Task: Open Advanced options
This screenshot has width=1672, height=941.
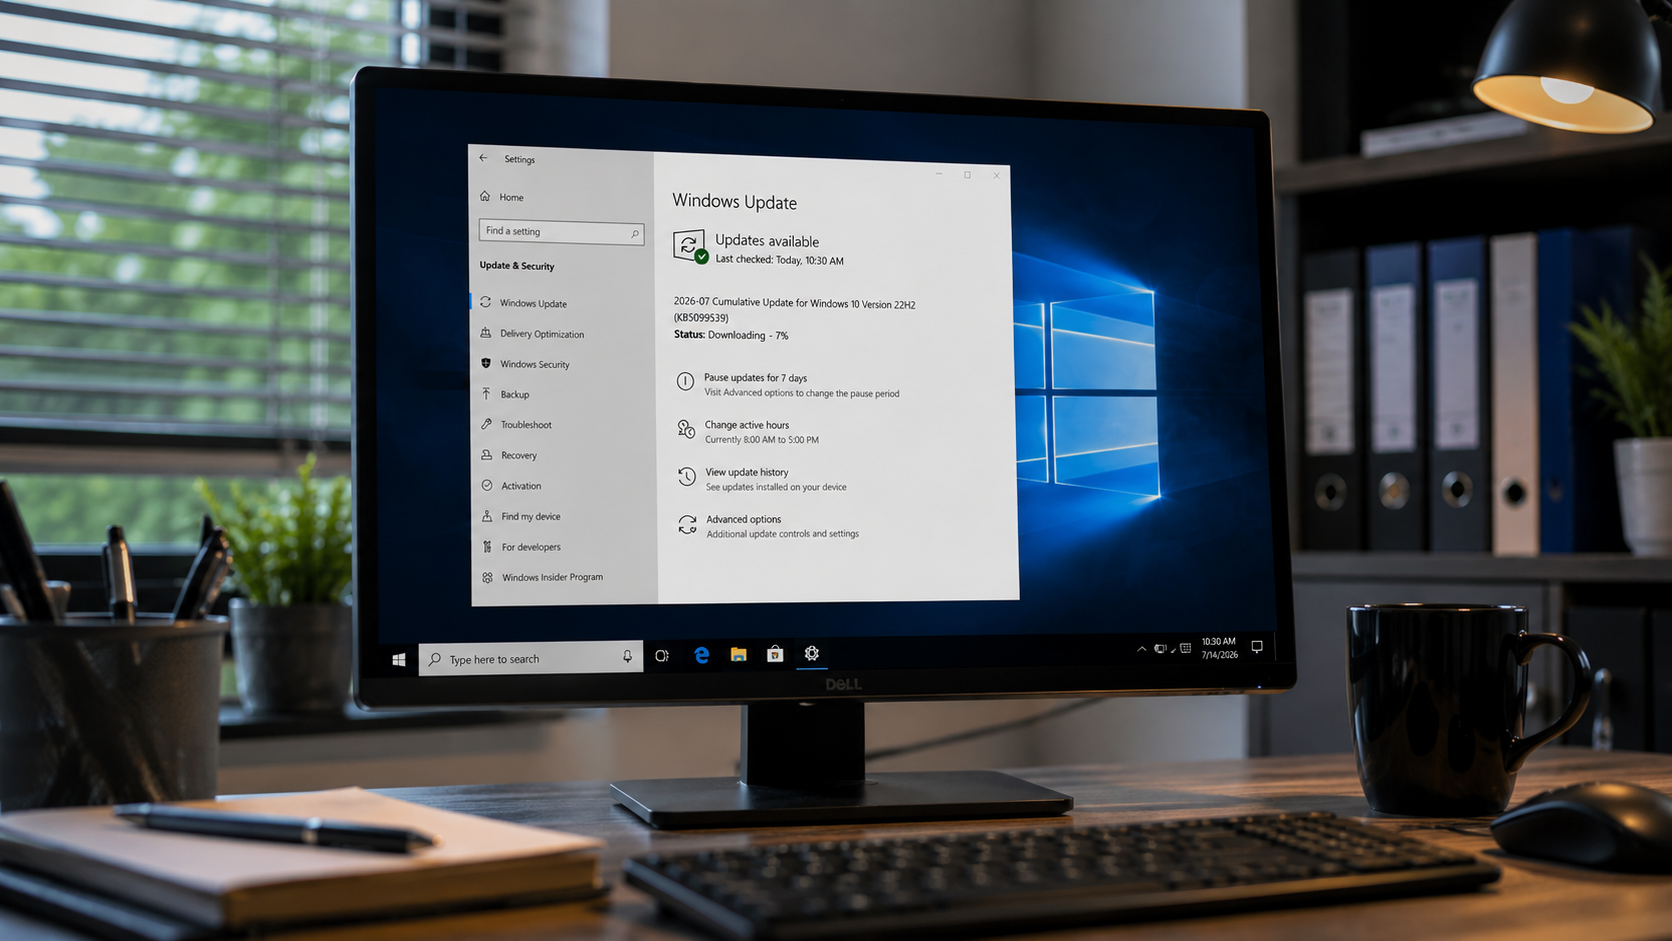Action: point(744,519)
